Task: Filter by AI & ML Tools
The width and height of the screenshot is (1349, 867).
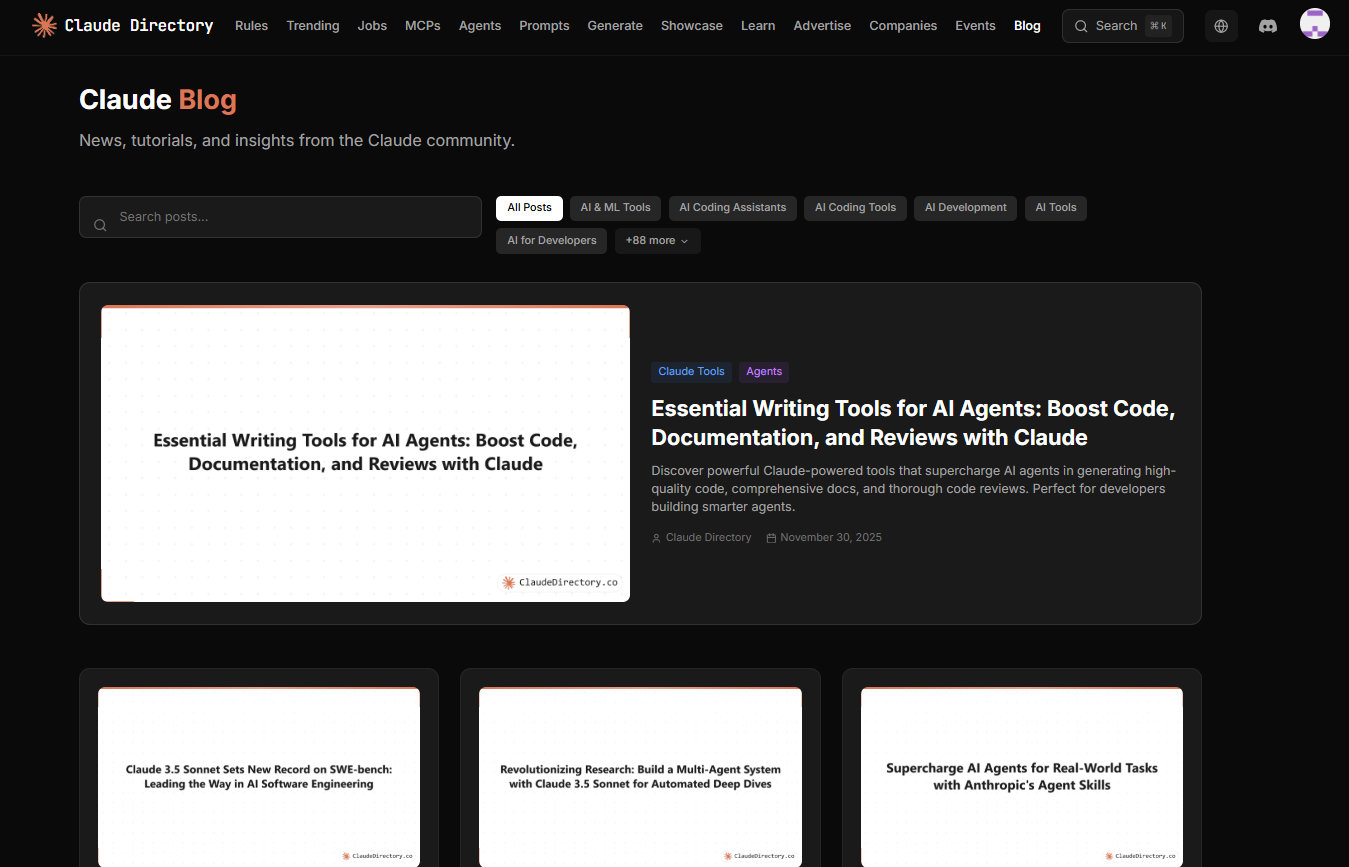Action: point(615,208)
